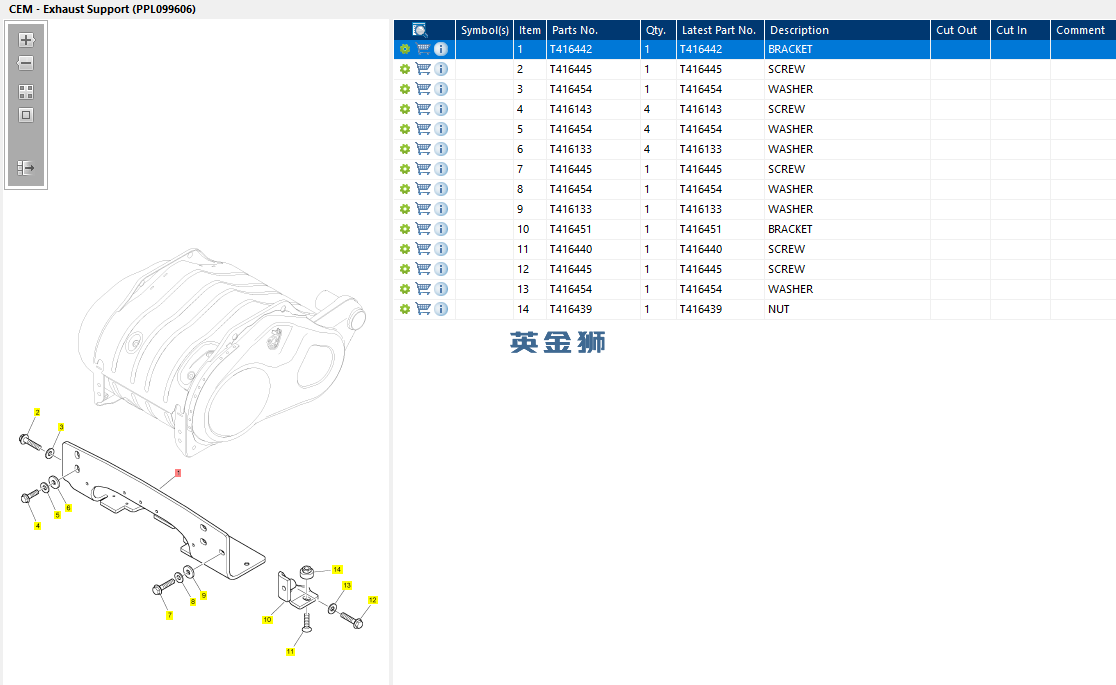The height and width of the screenshot is (685, 1116).
Task: Zoom out of the parts diagram
Action: (26, 63)
